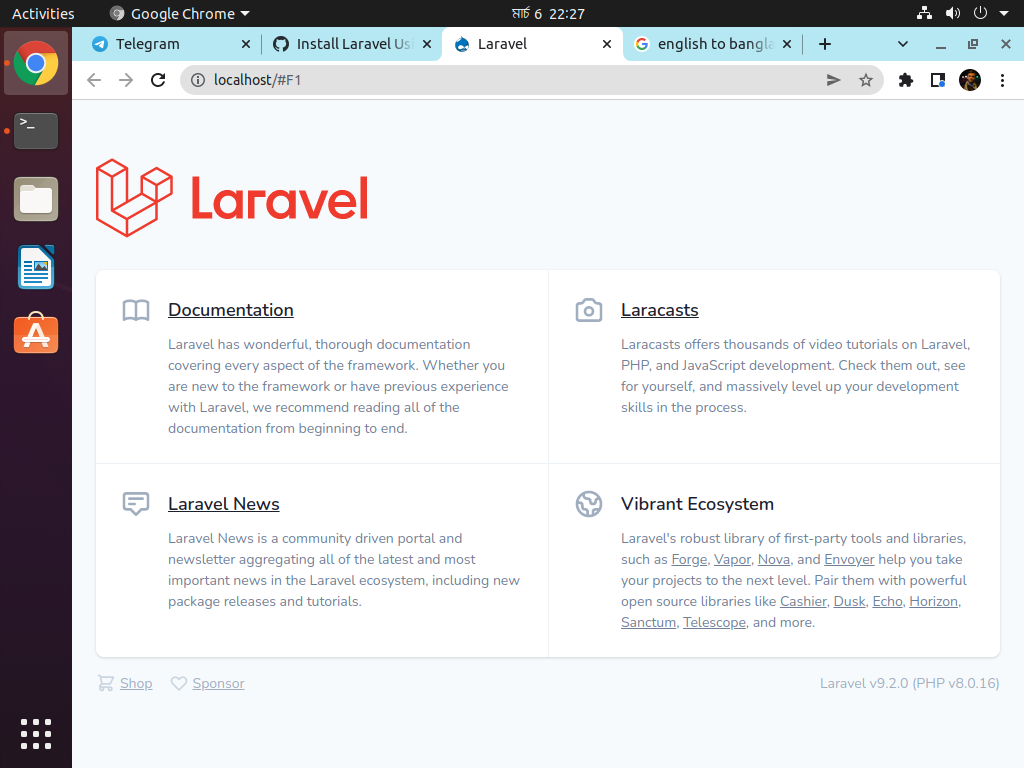The width and height of the screenshot is (1024, 768).
Task: Open the Sponsor link
Action: (x=218, y=683)
